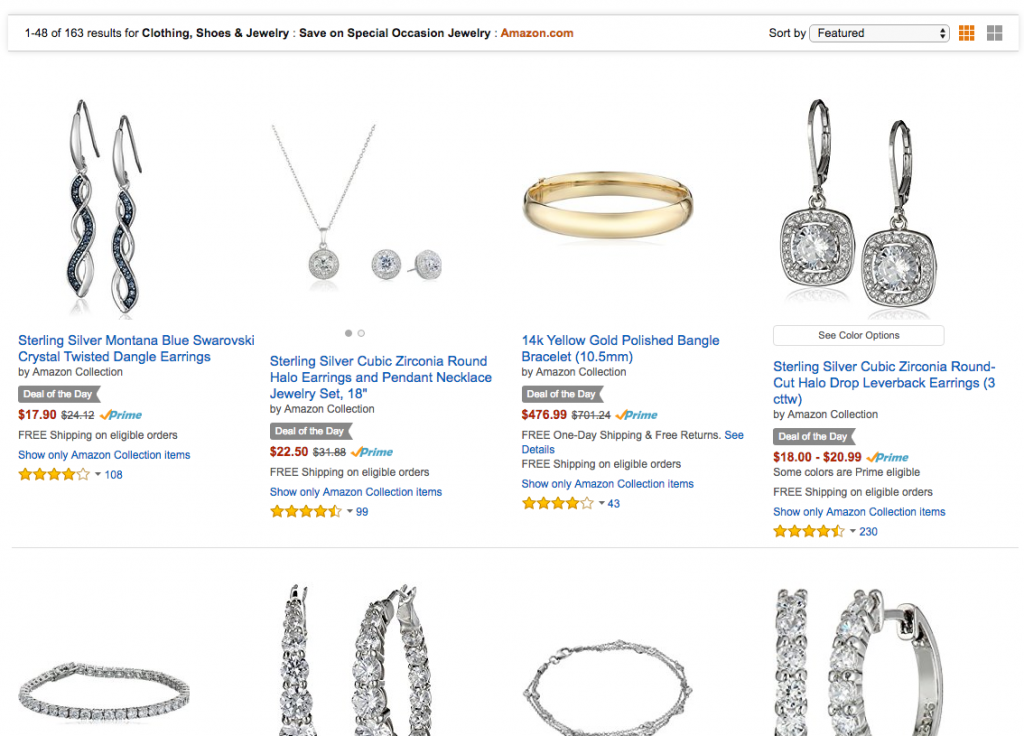Viewport: 1024px width, 736px height.
Task: Click the Prime logo beside the $17.90 price
Action: (x=122, y=415)
